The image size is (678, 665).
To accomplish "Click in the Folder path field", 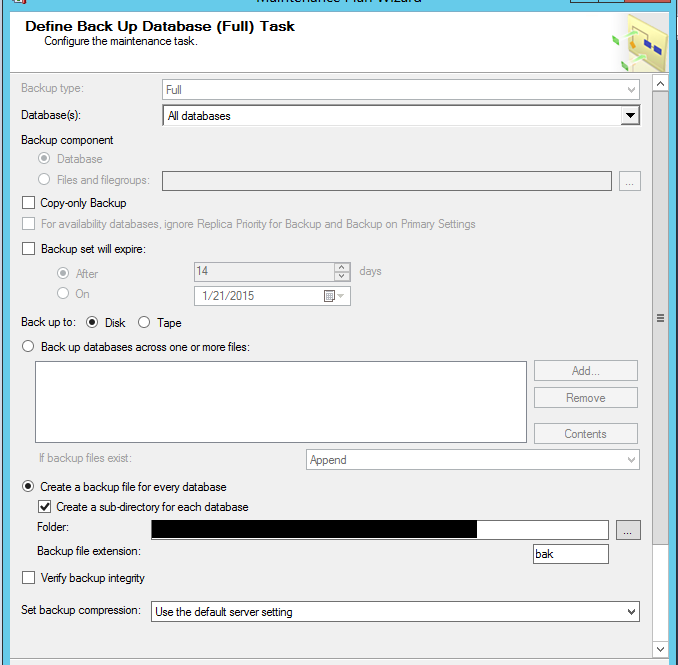I will [380, 530].
